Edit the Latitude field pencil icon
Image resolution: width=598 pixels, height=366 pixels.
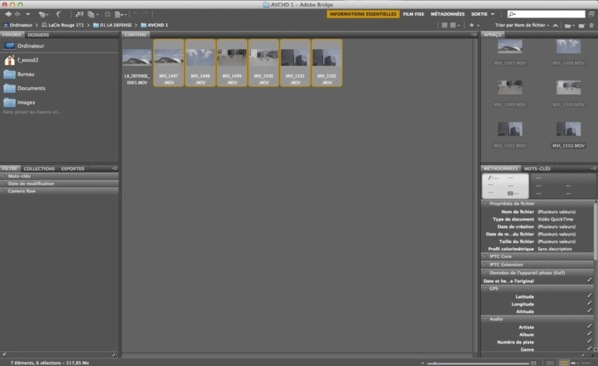click(x=590, y=296)
